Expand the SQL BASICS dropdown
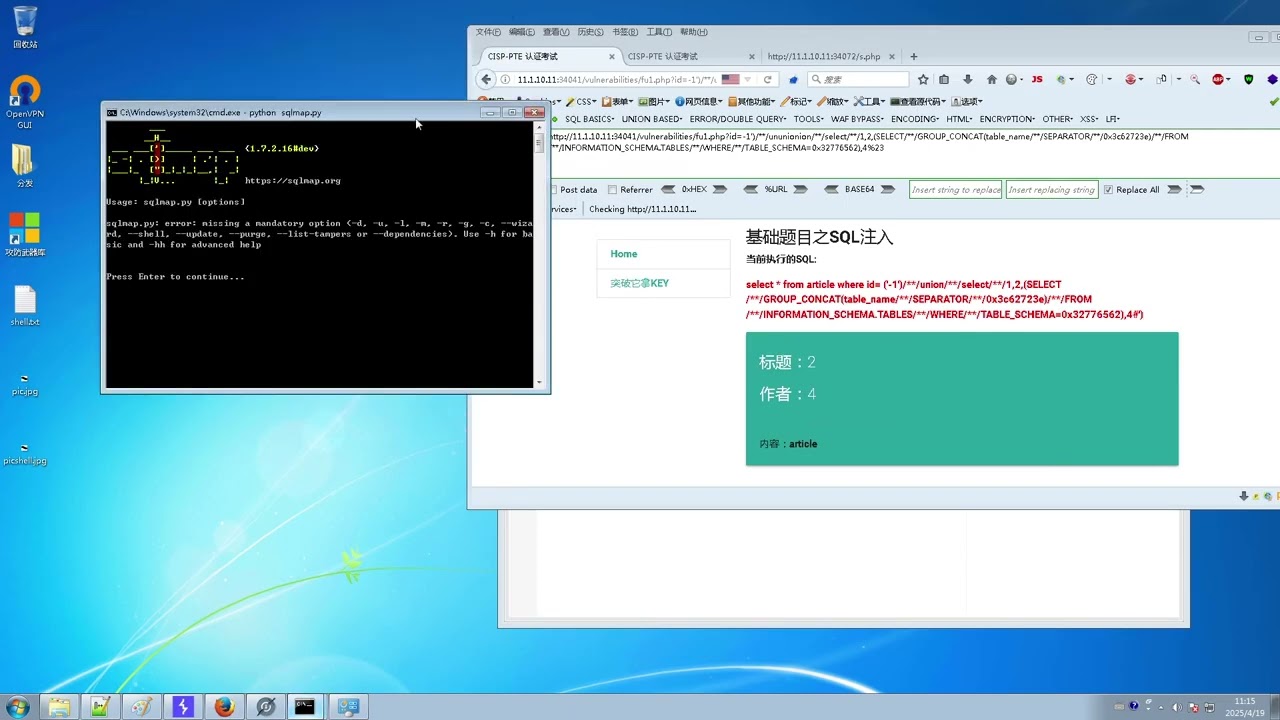The image size is (1280, 720). [x=589, y=119]
